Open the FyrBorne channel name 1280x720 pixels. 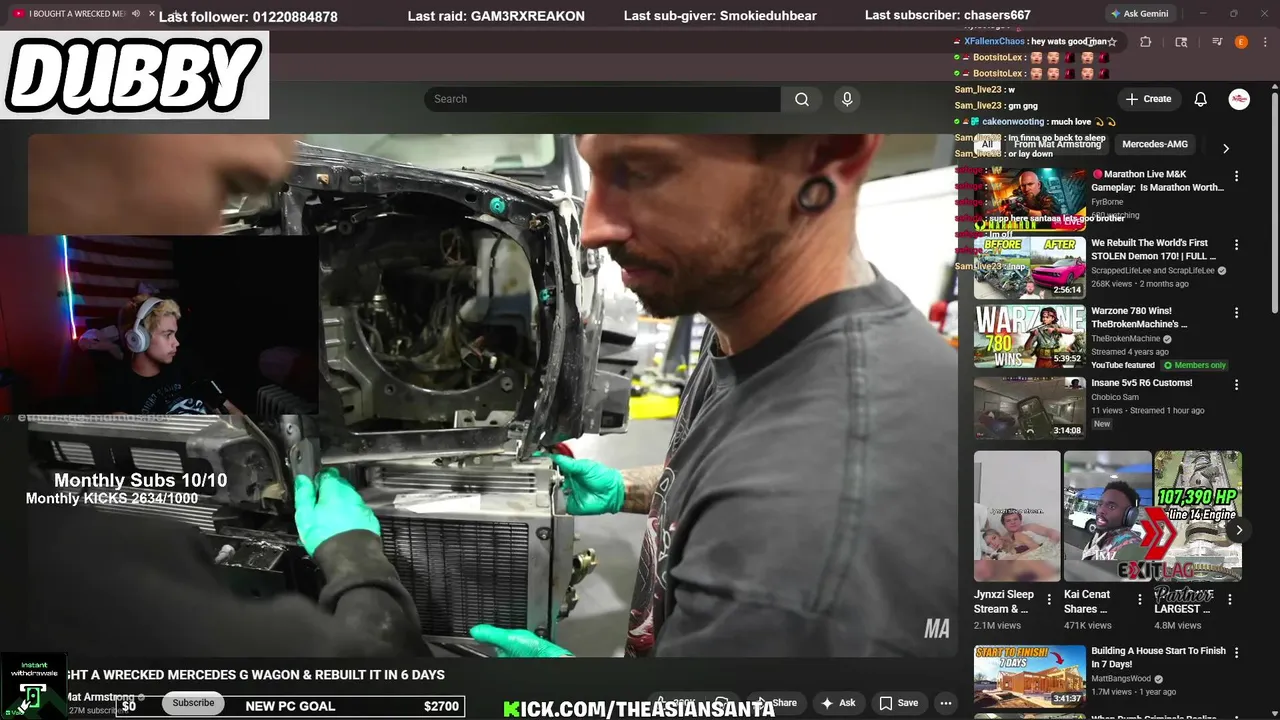tap(1107, 202)
